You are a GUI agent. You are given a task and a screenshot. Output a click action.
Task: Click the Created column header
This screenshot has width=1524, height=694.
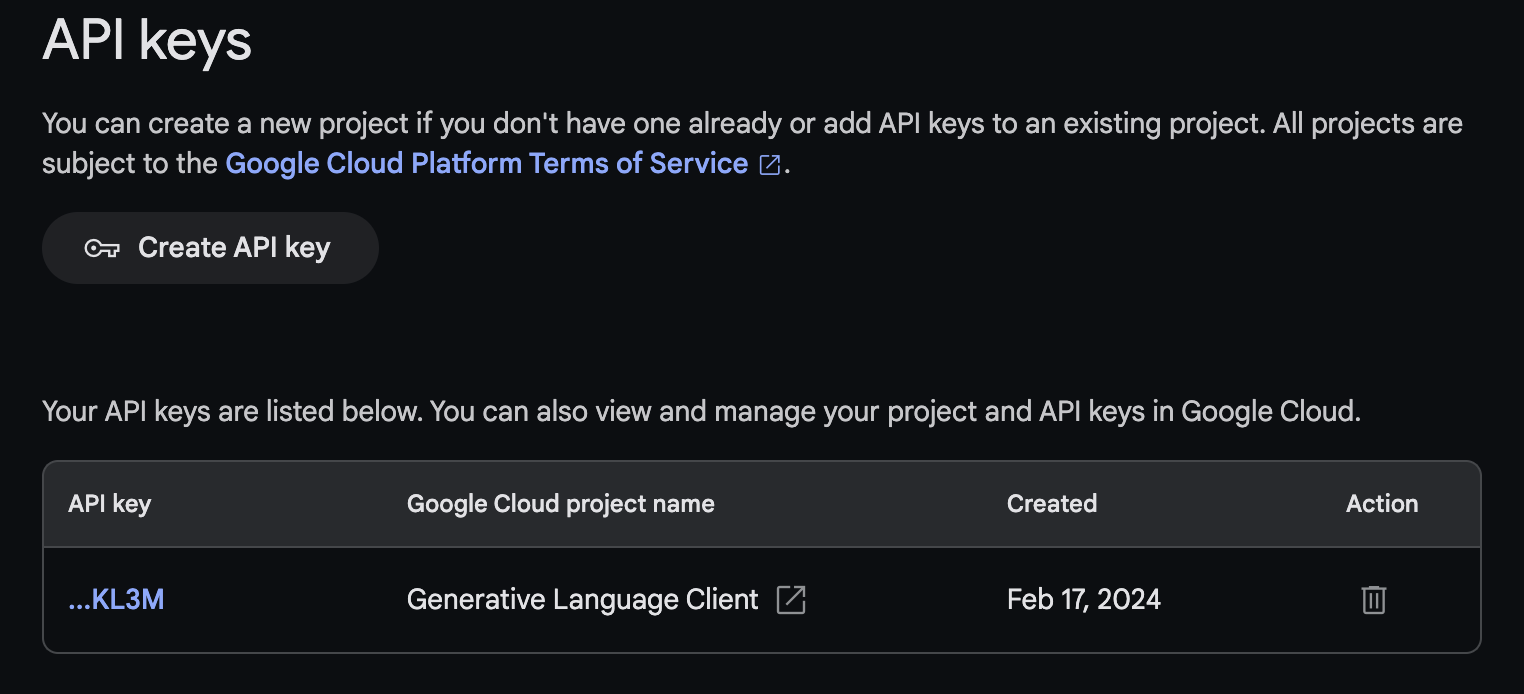[x=1051, y=504]
